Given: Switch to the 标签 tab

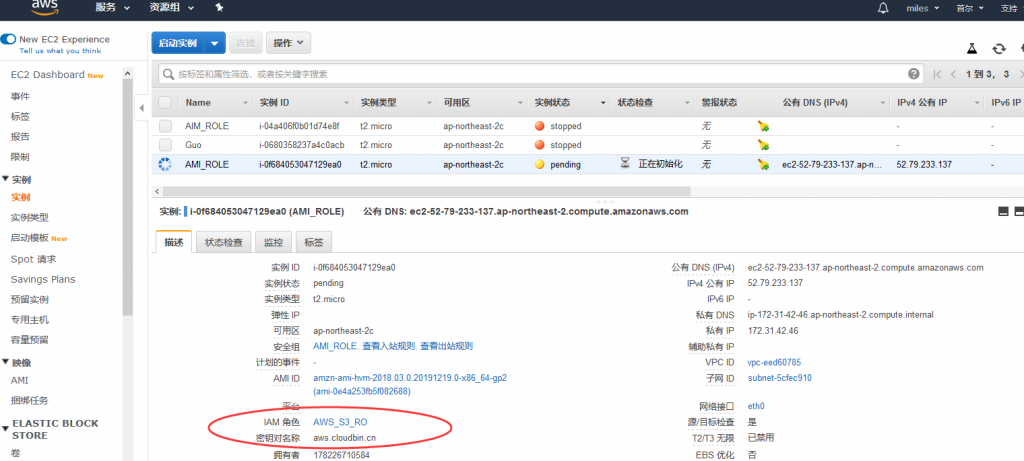Looking at the screenshot, I should pyautogui.click(x=313, y=242).
